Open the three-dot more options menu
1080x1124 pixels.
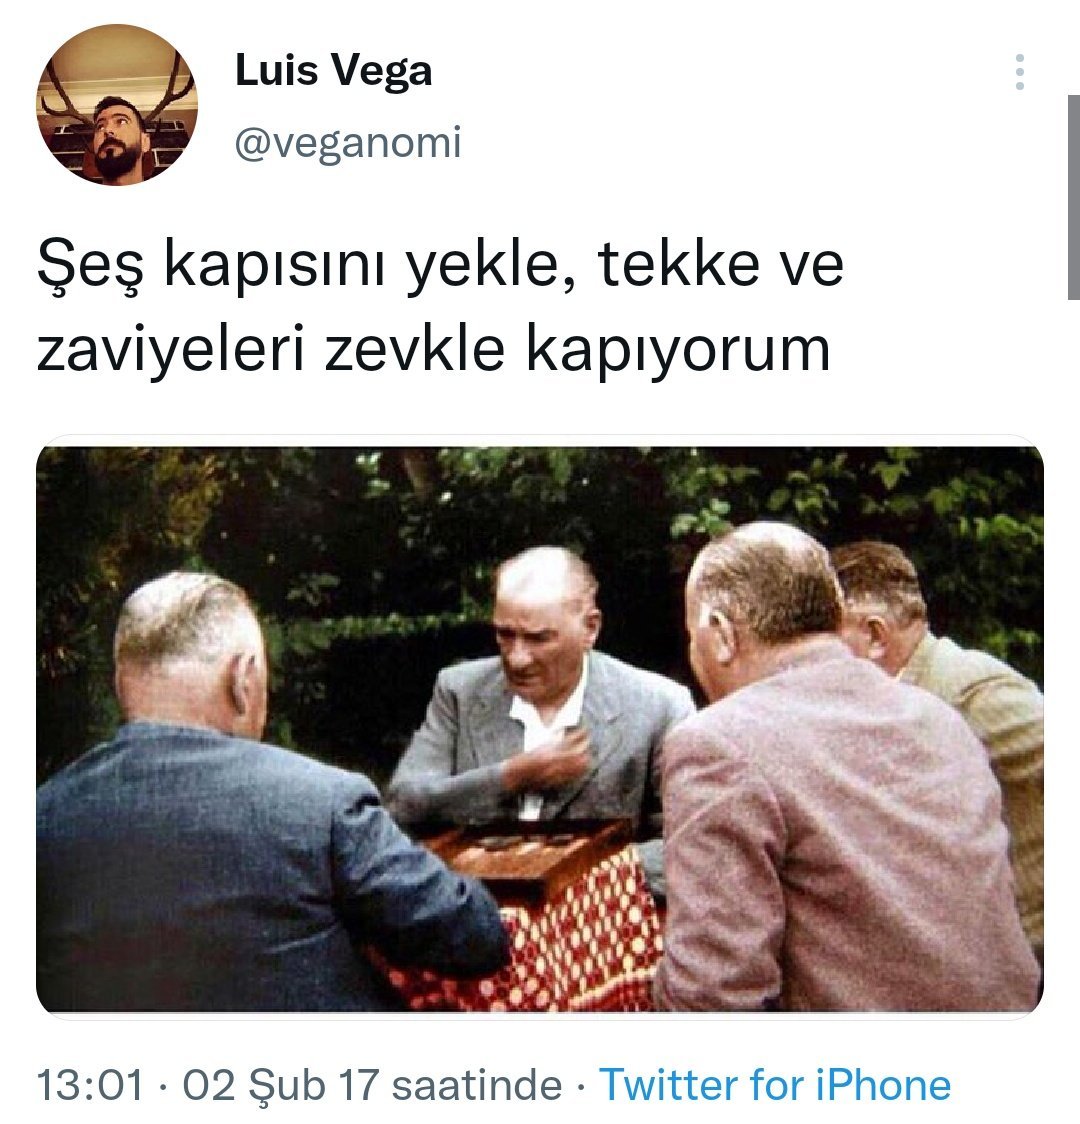click(1020, 72)
